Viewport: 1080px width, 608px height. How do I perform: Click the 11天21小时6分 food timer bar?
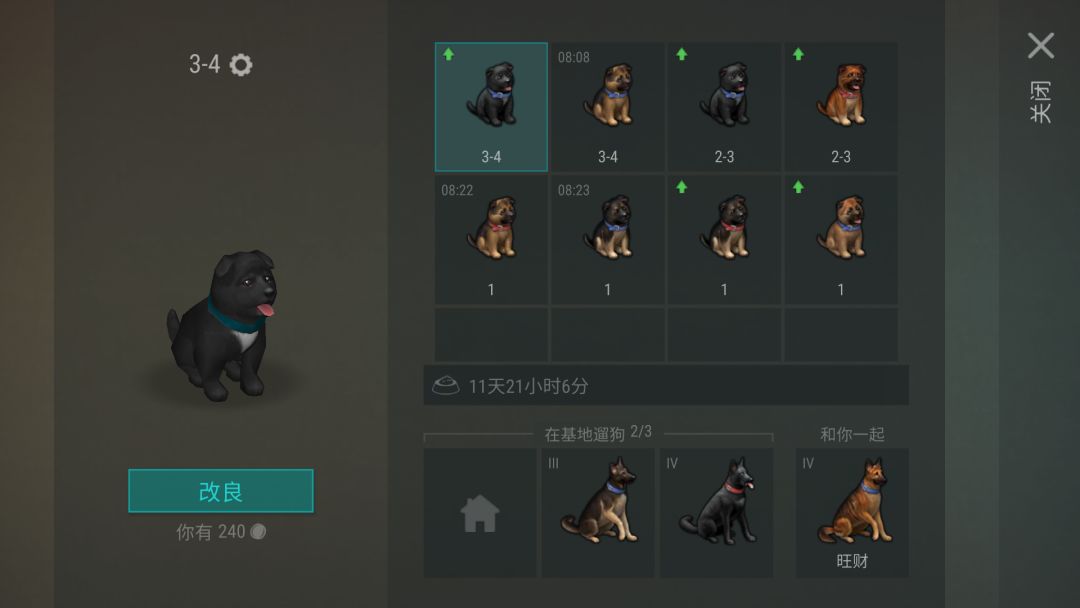point(666,386)
